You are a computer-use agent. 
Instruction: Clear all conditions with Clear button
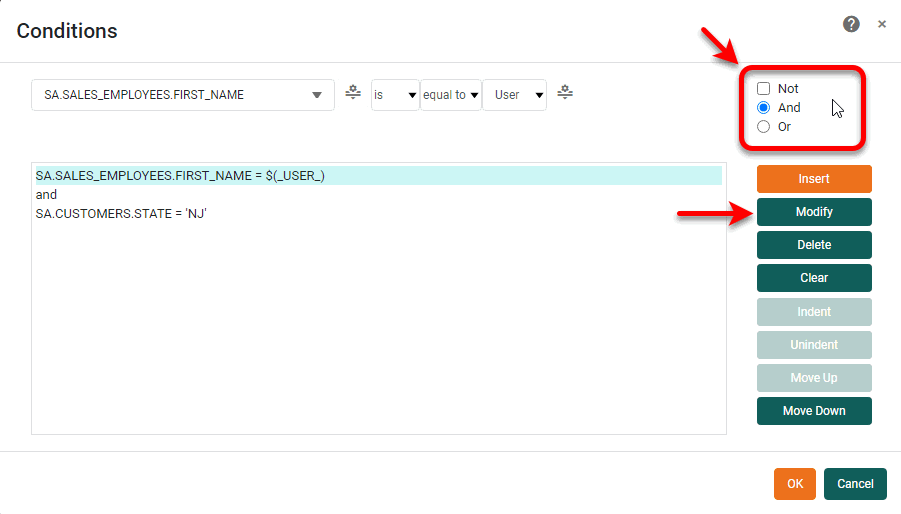pyautogui.click(x=814, y=278)
